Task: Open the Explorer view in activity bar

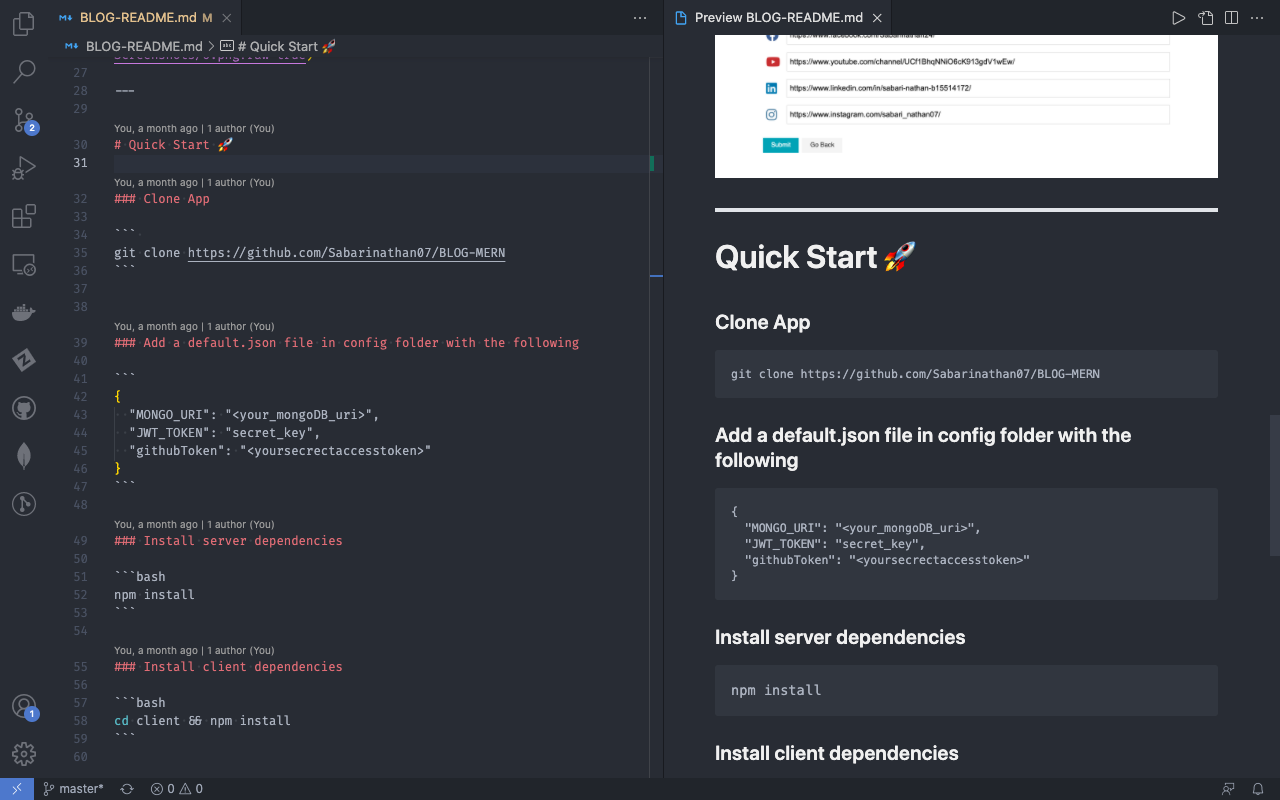Action: point(24,24)
